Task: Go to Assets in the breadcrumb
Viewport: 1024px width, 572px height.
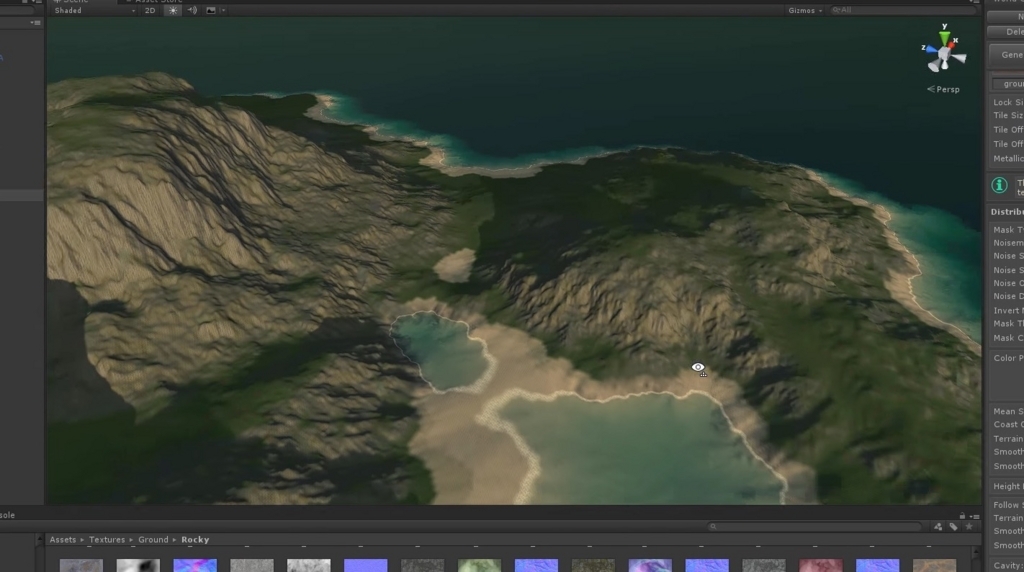Action: (63, 540)
